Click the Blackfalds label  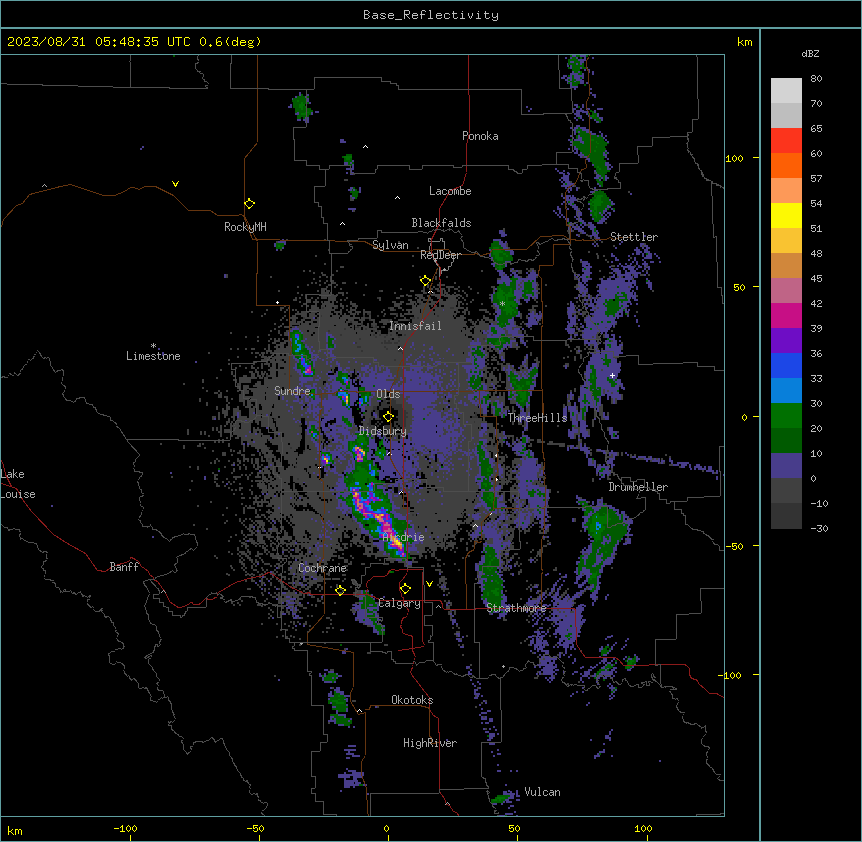(x=441, y=223)
